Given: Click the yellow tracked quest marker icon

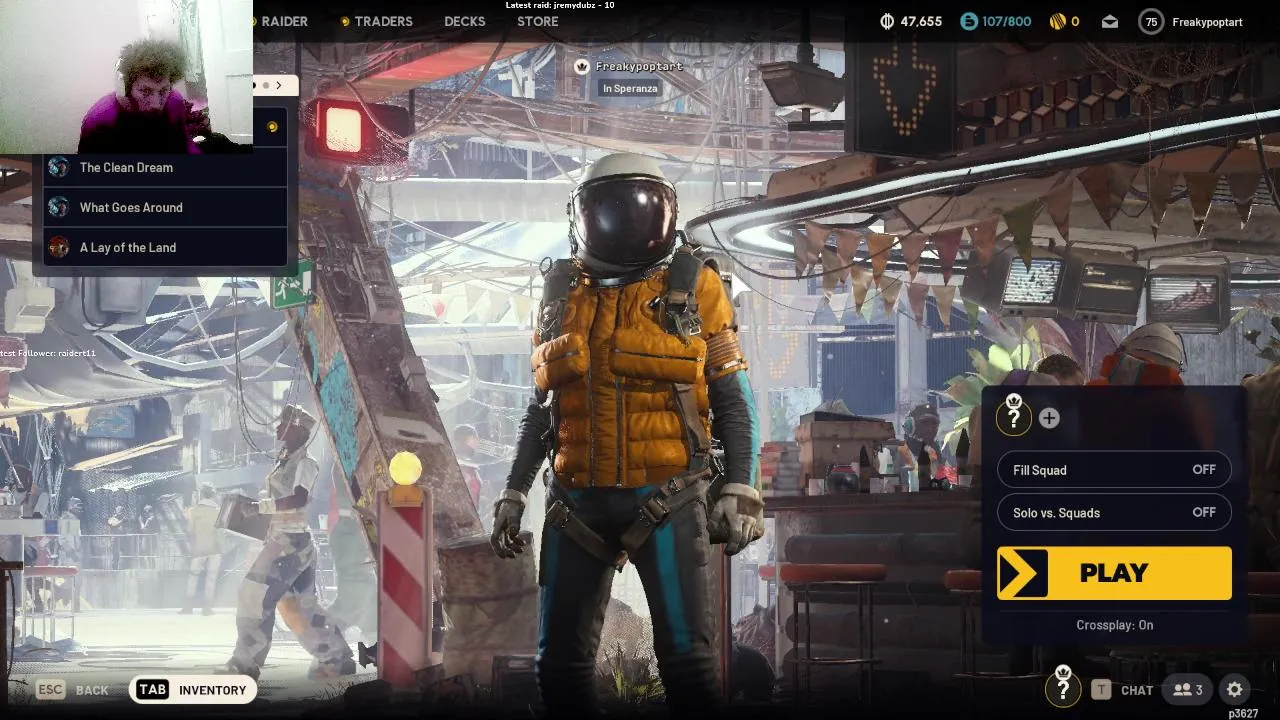Looking at the screenshot, I should 272,127.
